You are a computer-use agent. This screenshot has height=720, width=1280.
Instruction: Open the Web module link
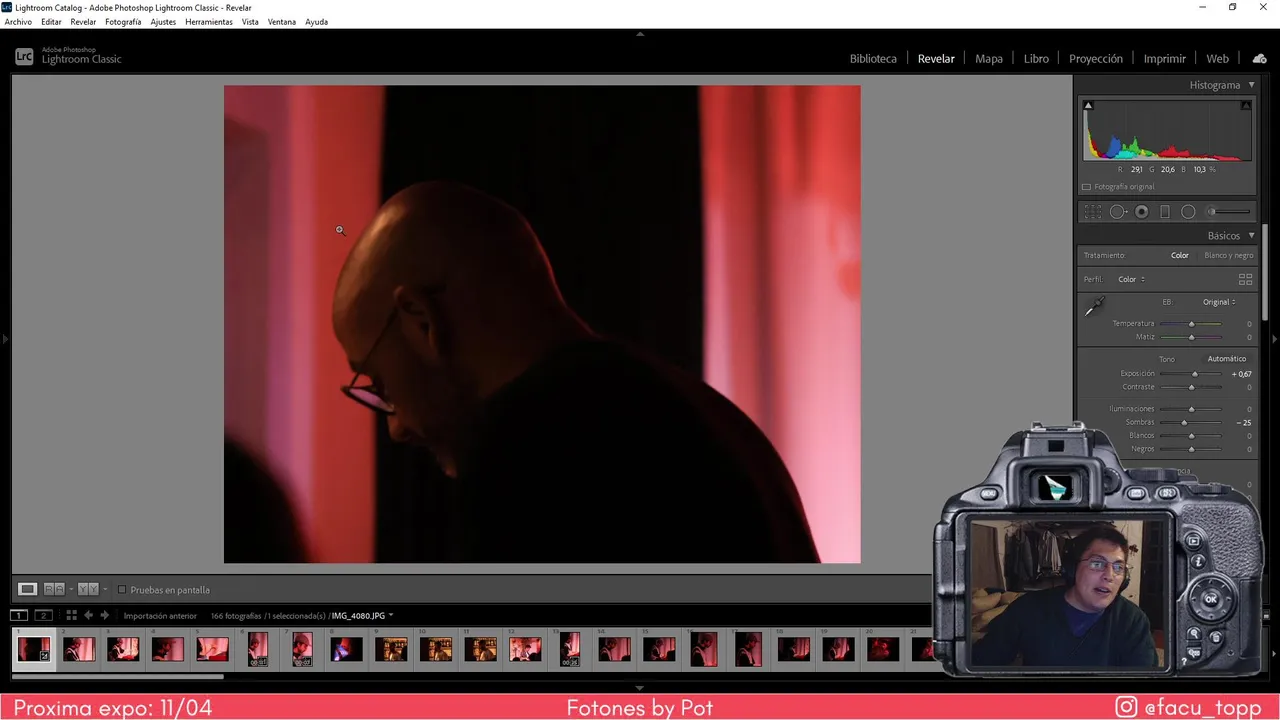(1217, 59)
